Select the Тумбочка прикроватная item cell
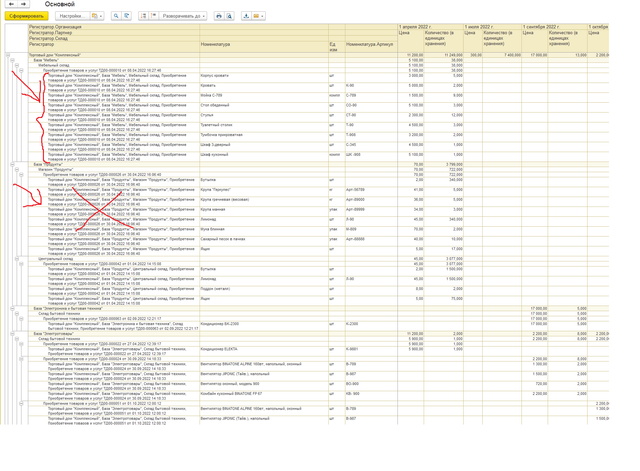The height and width of the screenshot is (471, 640). click(x=264, y=137)
